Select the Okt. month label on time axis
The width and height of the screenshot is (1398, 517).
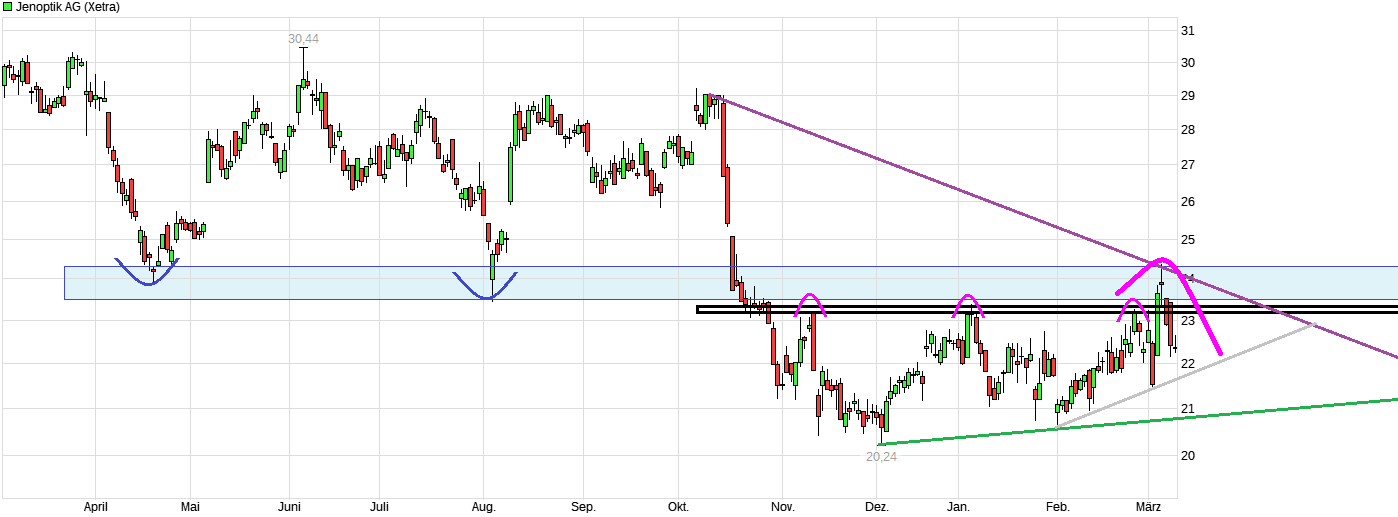pos(680,508)
